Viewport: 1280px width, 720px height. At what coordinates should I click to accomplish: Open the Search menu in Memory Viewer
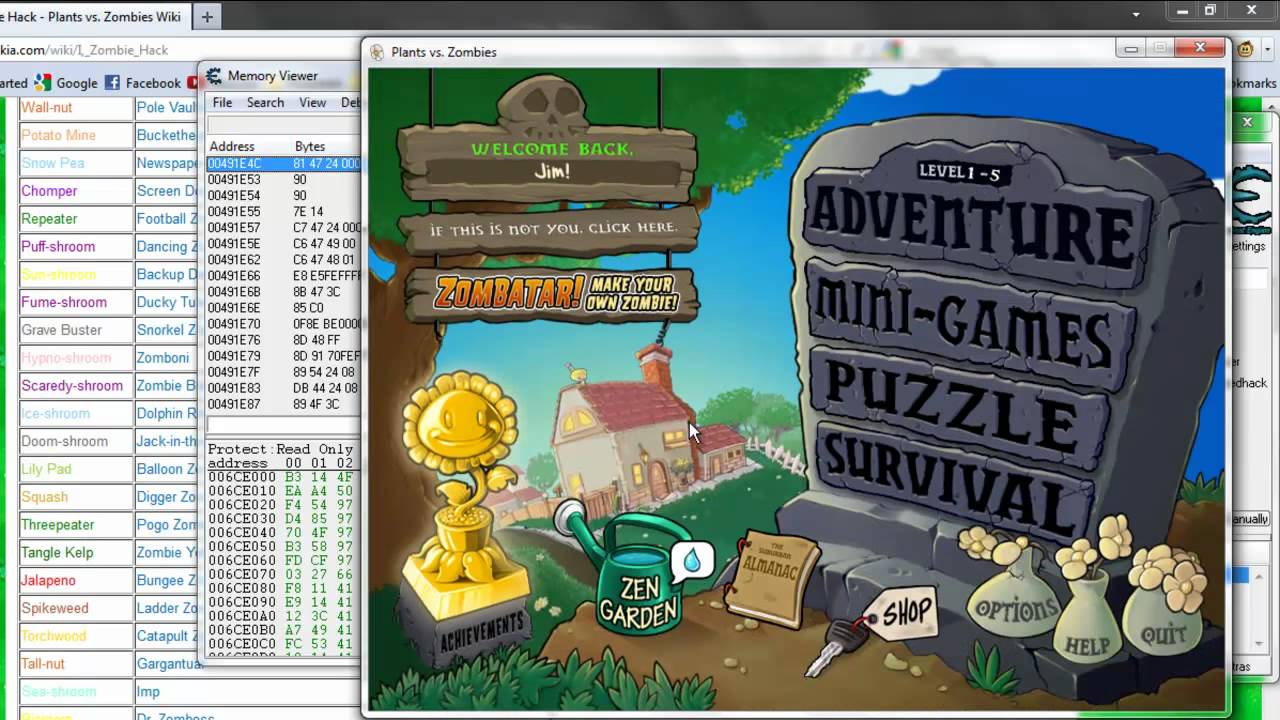265,103
